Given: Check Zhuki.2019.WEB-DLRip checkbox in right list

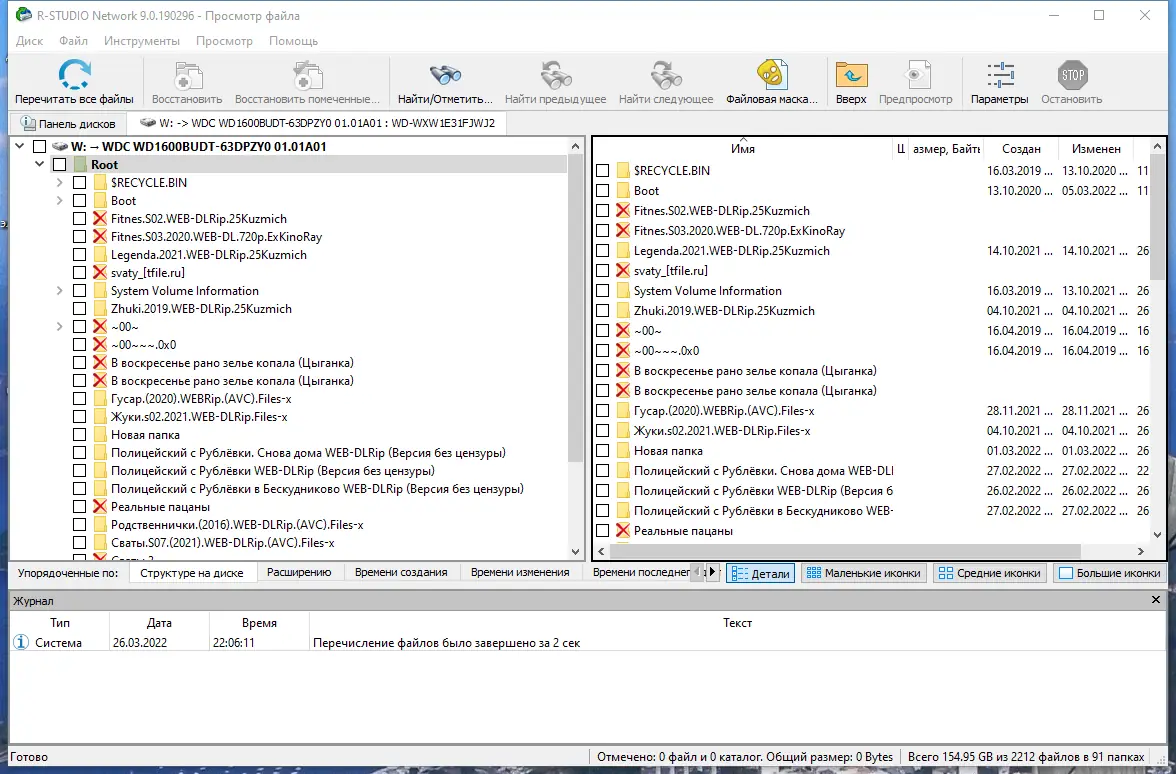Looking at the screenshot, I should click(x=602, y=310).
